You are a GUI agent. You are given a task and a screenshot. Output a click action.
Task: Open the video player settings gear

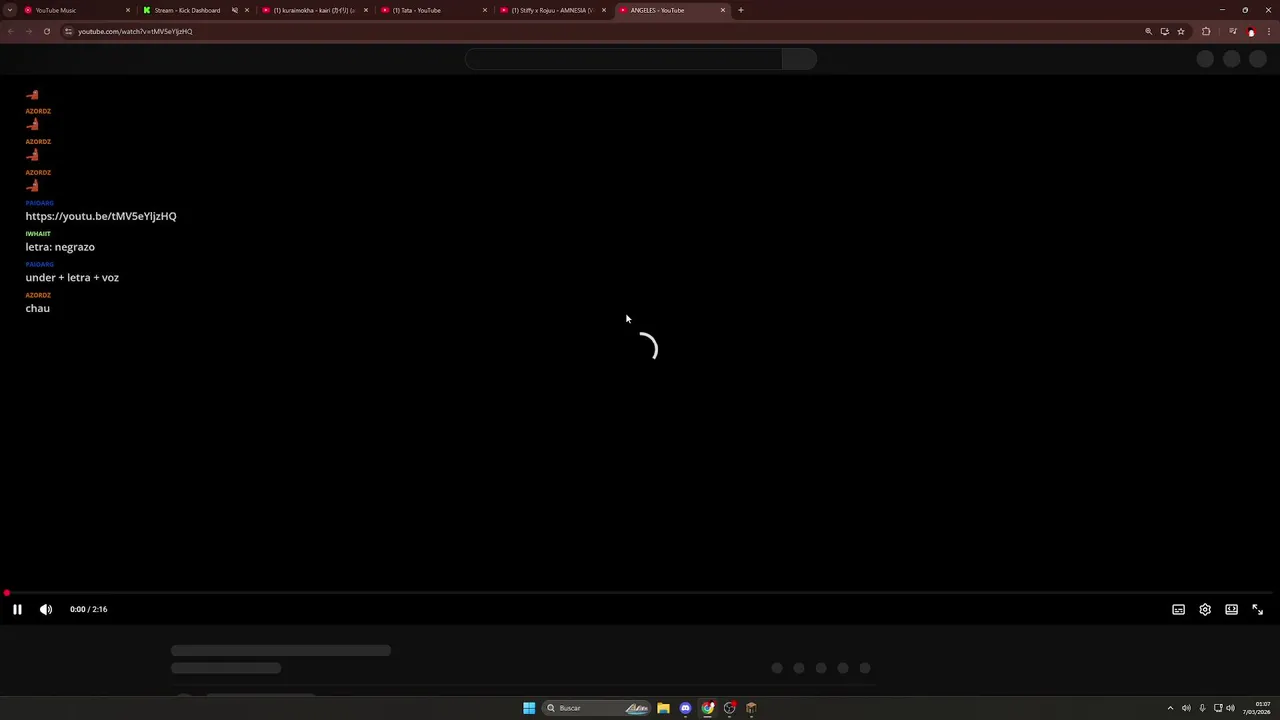click(1205, 609)
